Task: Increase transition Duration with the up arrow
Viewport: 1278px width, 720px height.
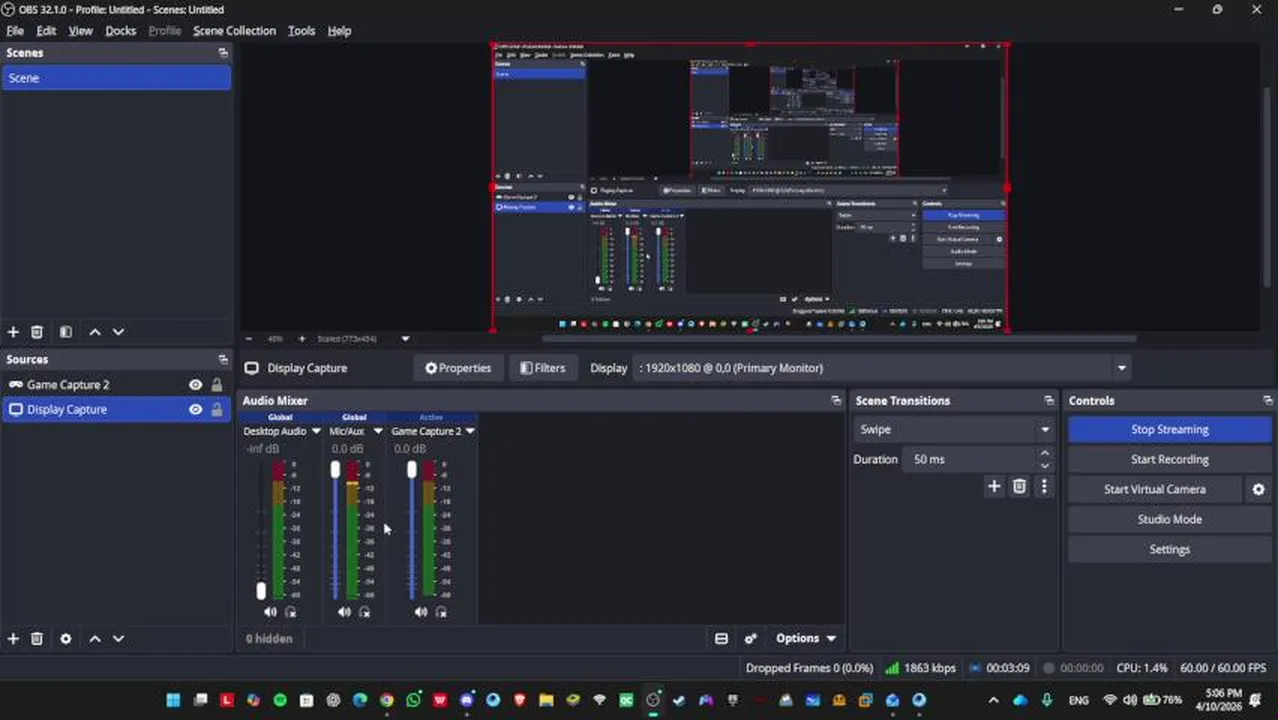Action: pyautogui.click(x=1045, y=454)
